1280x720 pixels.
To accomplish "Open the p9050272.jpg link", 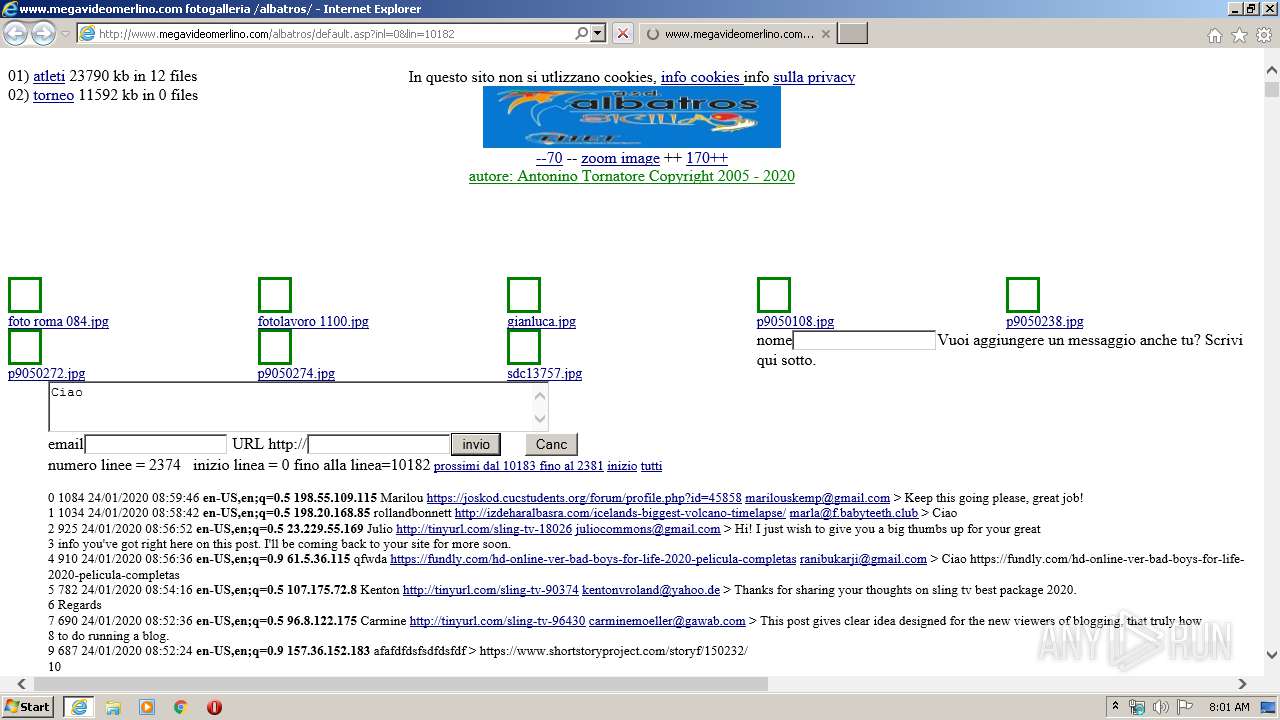I will tap(46, 373).
